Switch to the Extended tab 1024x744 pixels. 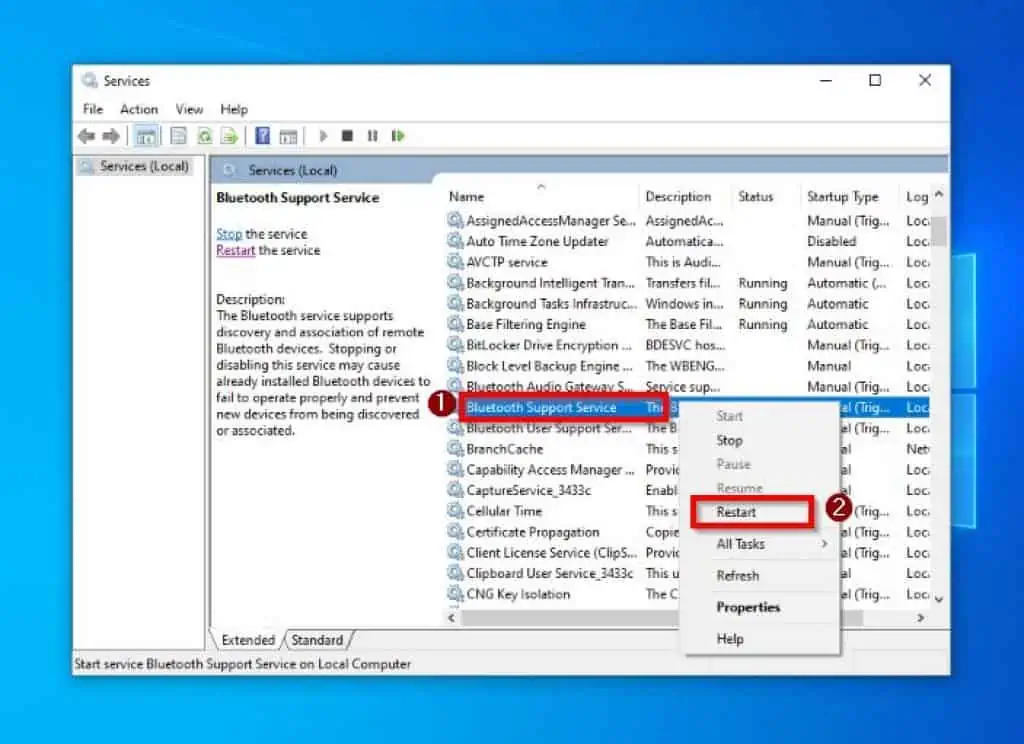pyautogui.click(x=248, y=640)
